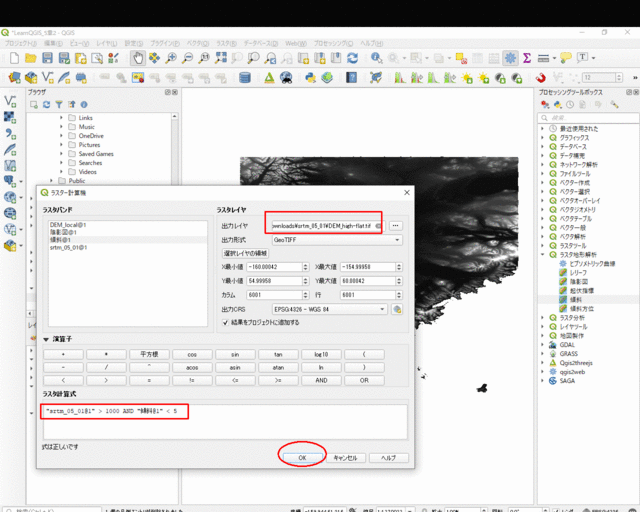Click the New Project icon
640x512 pixels.
pos(14,58)
